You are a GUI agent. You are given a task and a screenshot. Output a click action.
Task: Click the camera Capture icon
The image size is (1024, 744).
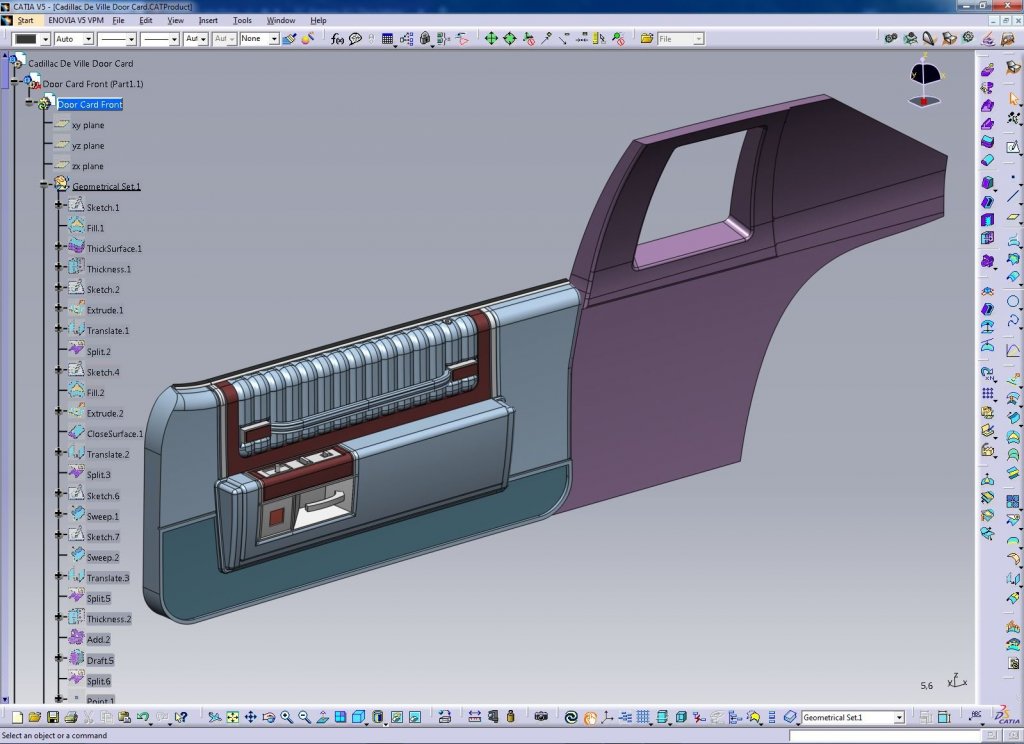(x=540, y=717)
